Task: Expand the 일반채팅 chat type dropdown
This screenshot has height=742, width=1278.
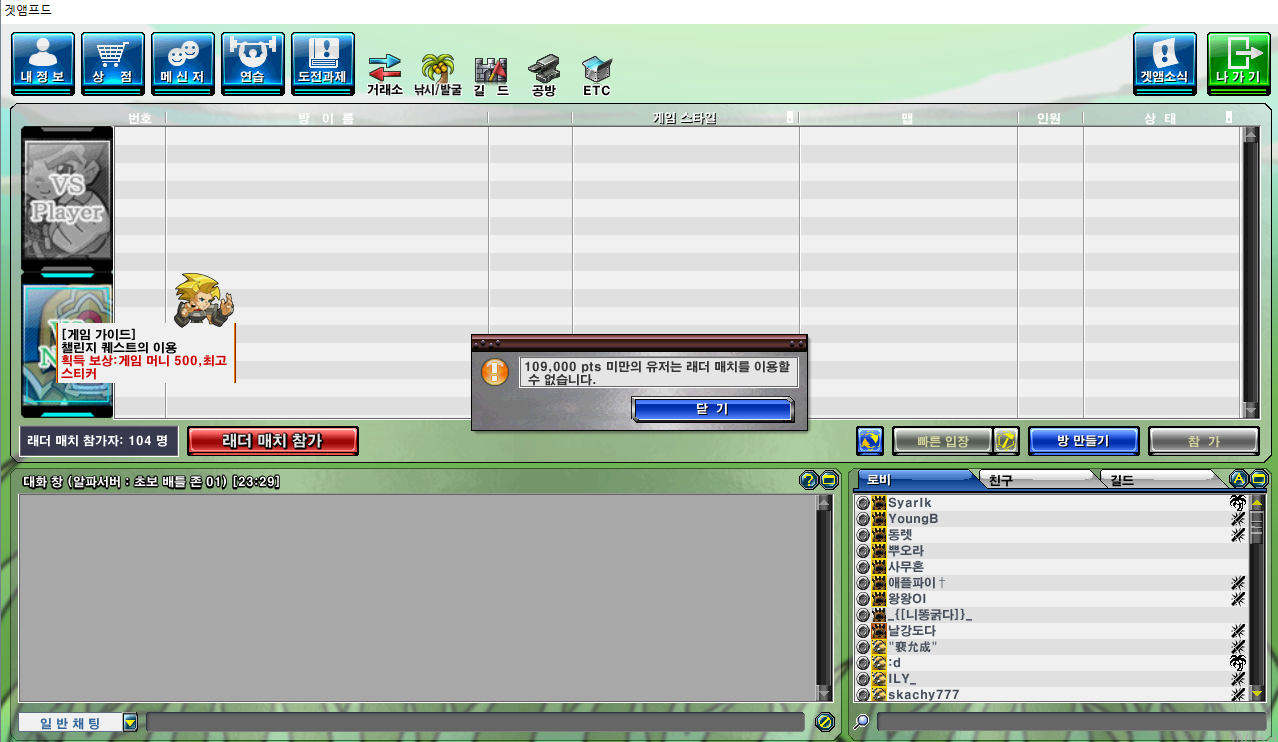Action: pyautogui.click(x=130, y=722)
